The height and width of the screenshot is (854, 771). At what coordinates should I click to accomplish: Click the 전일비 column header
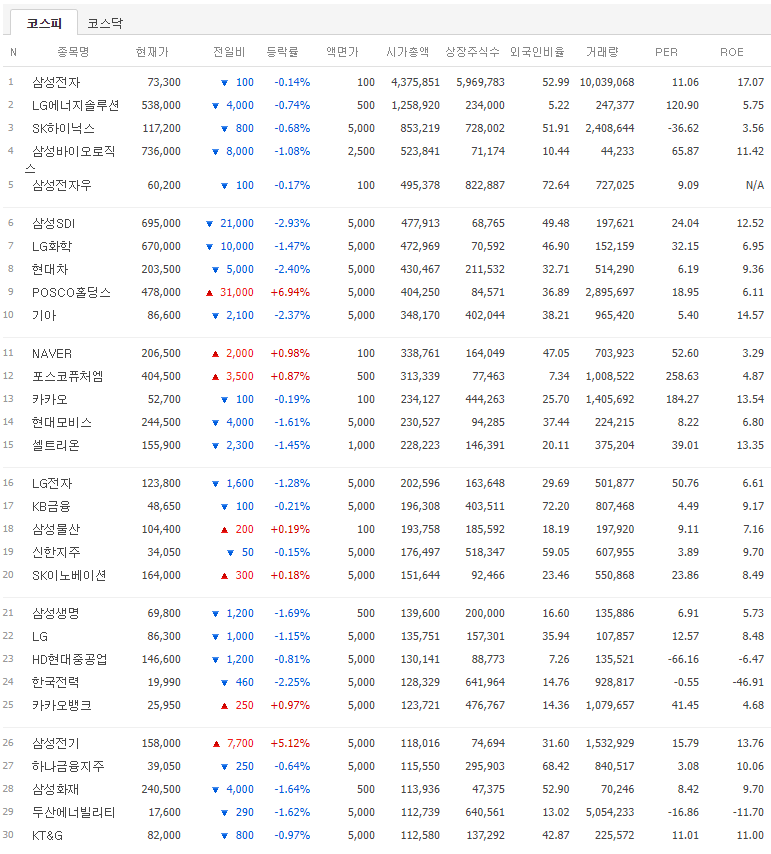click(229, 52)
